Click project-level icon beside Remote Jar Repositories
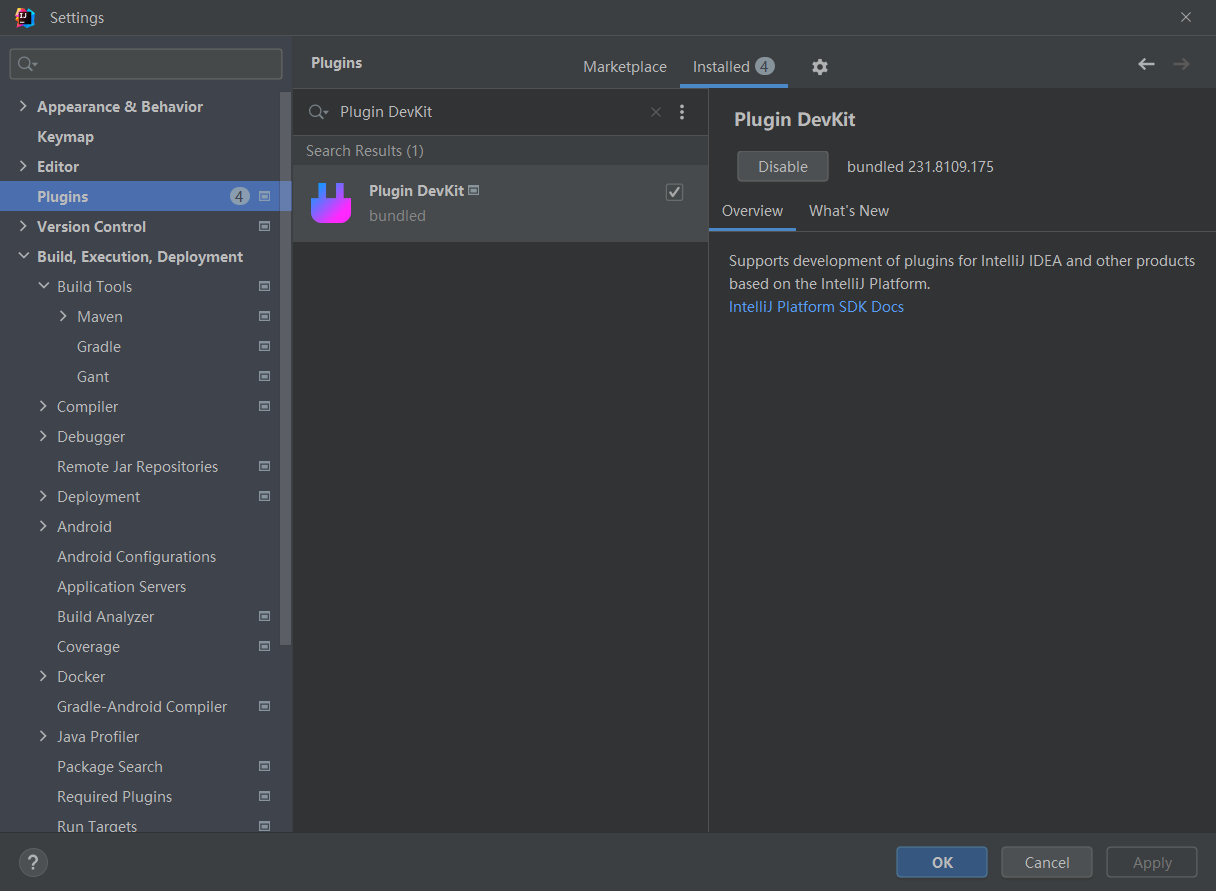The image size is (1216, 891). coord(265,467)
